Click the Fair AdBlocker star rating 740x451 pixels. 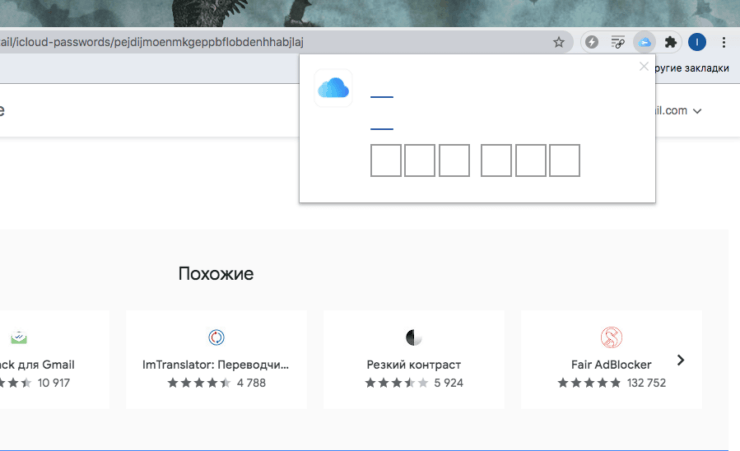(589, 383)
